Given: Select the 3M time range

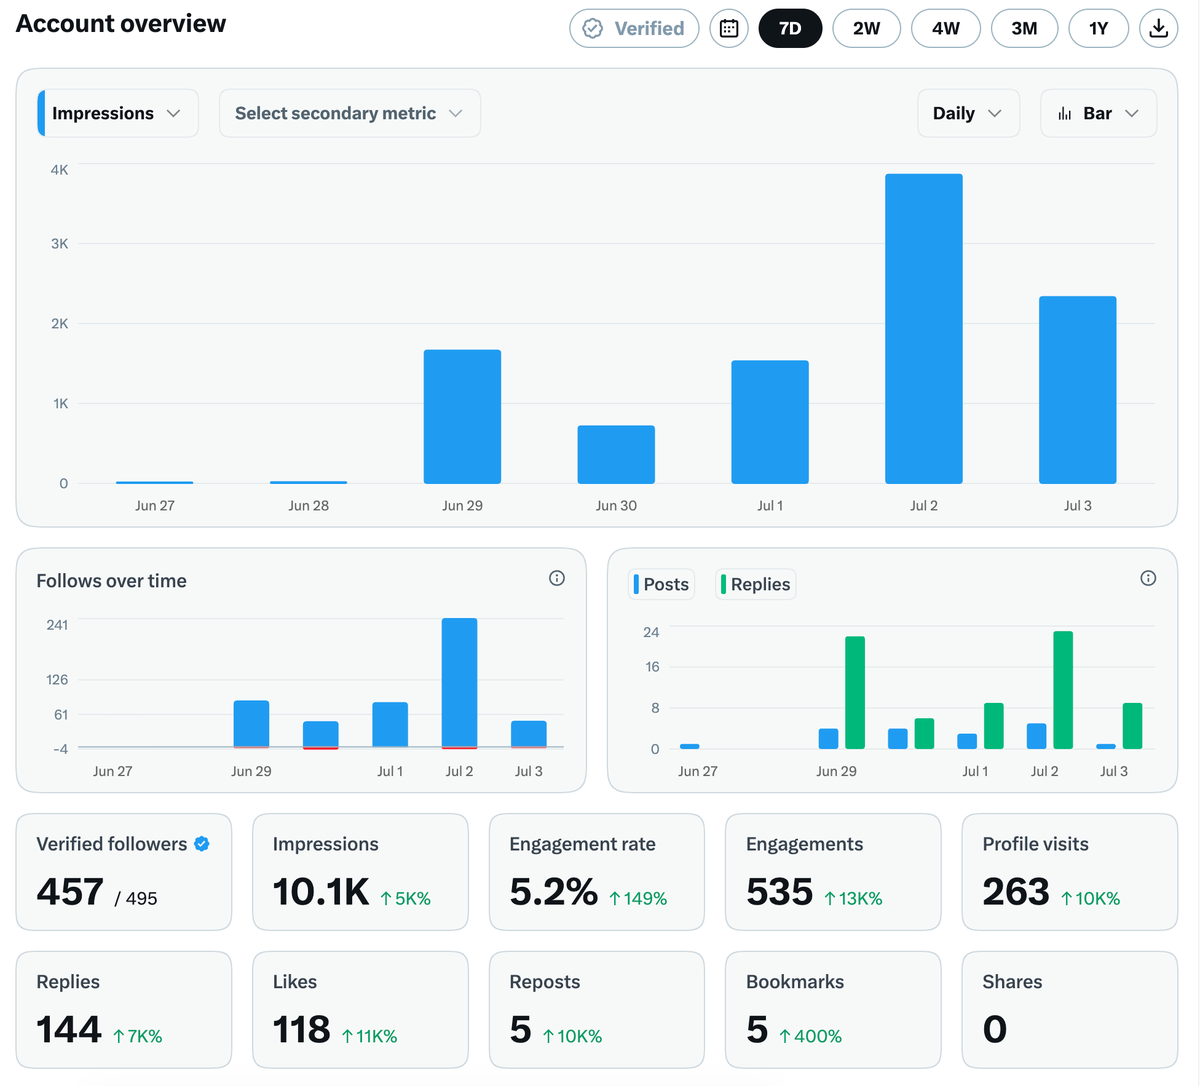Looking at the screenshot, I should (x=1024, y=28).
